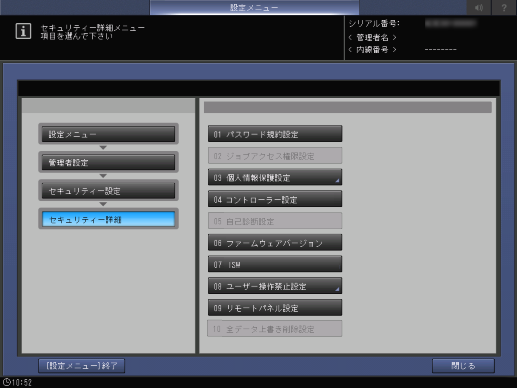Open 04 コントローラー設定
The height and width of the screenshot is (388, 517).
point(275,199)
